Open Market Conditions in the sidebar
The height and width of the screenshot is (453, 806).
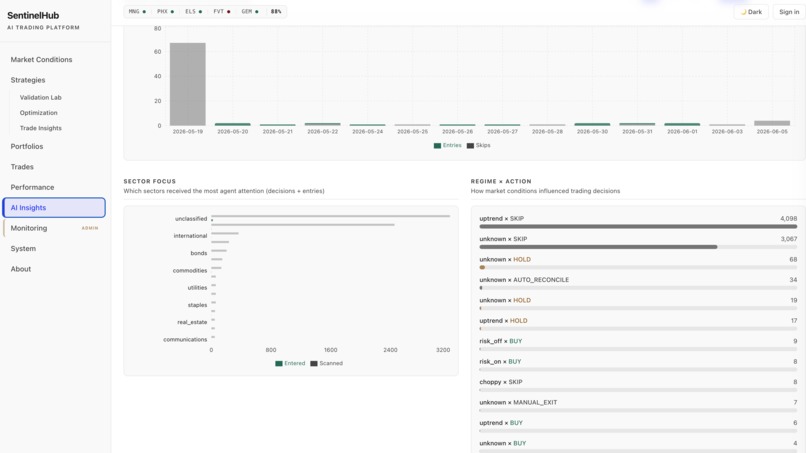click(41, 60)
